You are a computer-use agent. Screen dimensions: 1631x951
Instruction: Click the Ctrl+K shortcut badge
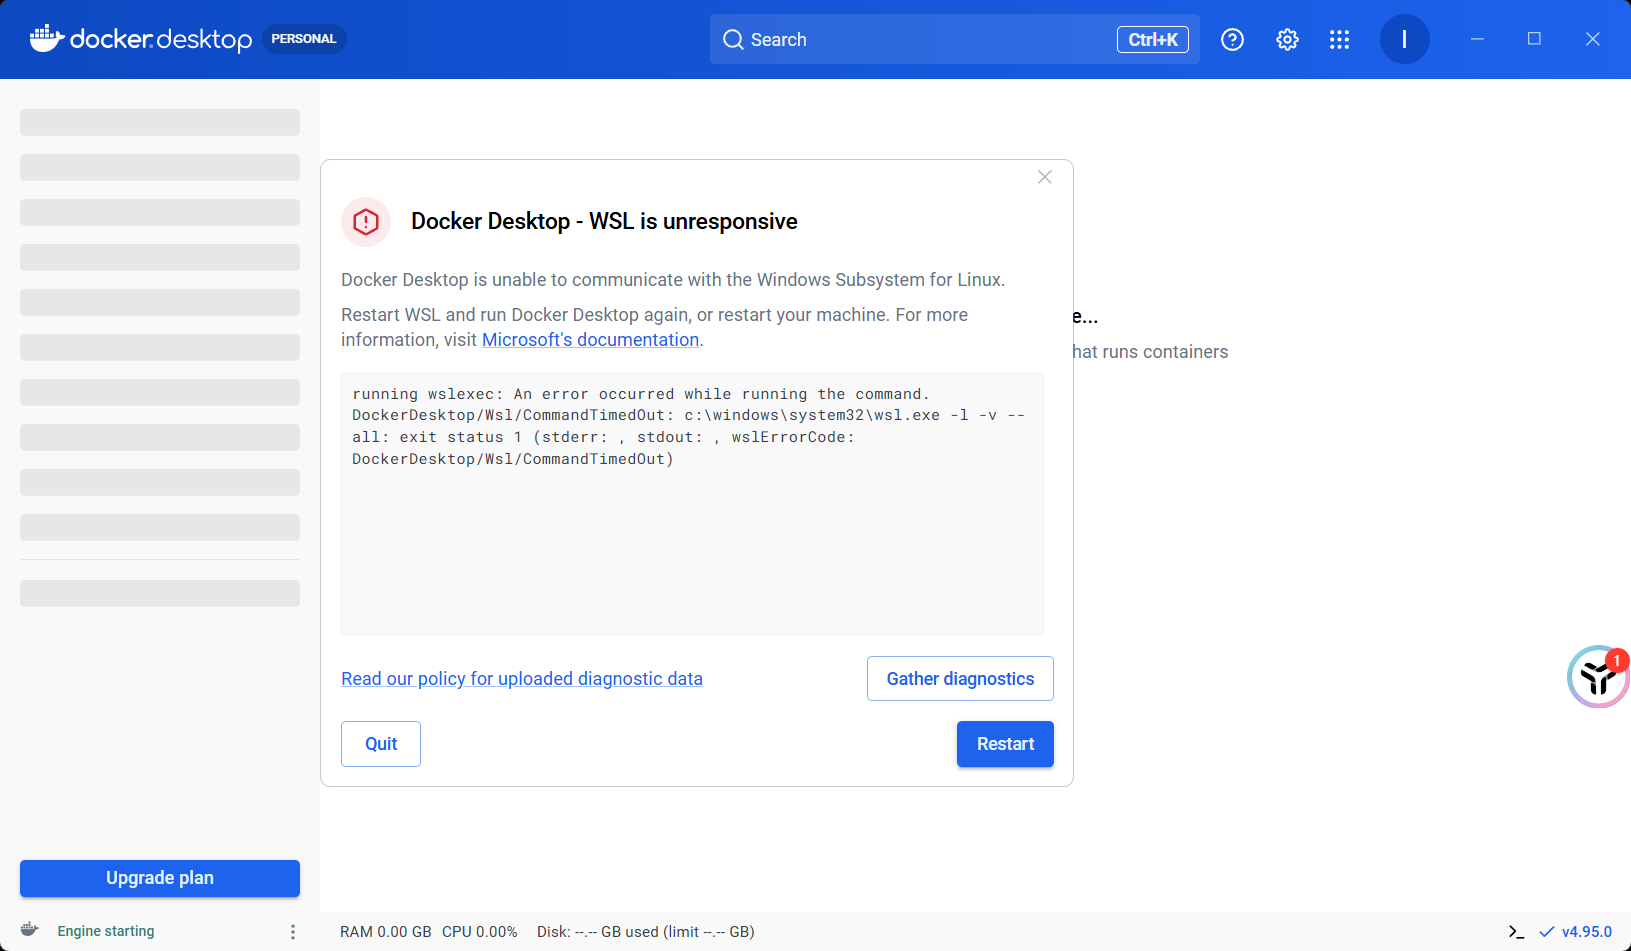tap(1153, 39)
